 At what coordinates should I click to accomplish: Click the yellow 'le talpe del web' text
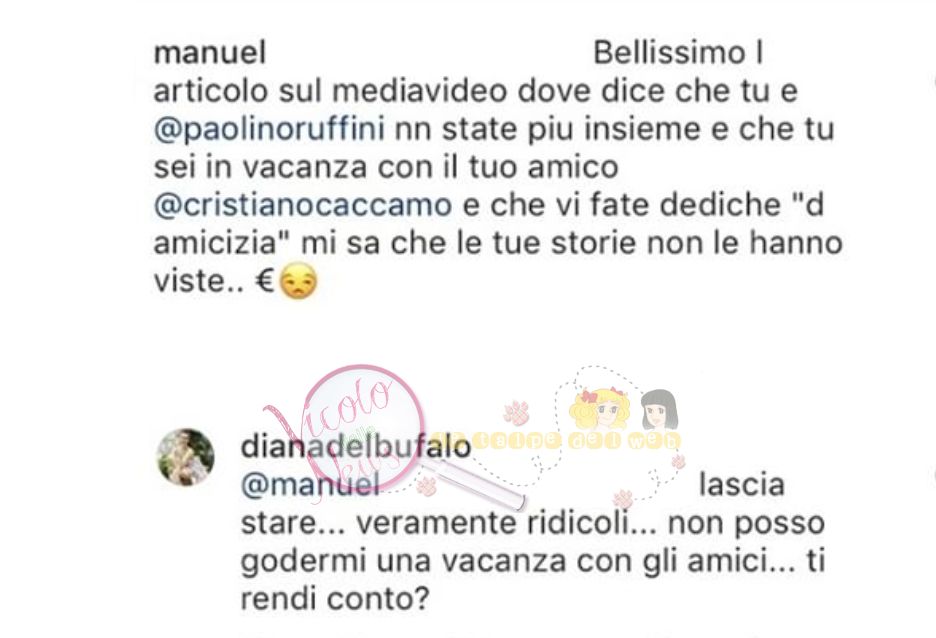point(558,440)
